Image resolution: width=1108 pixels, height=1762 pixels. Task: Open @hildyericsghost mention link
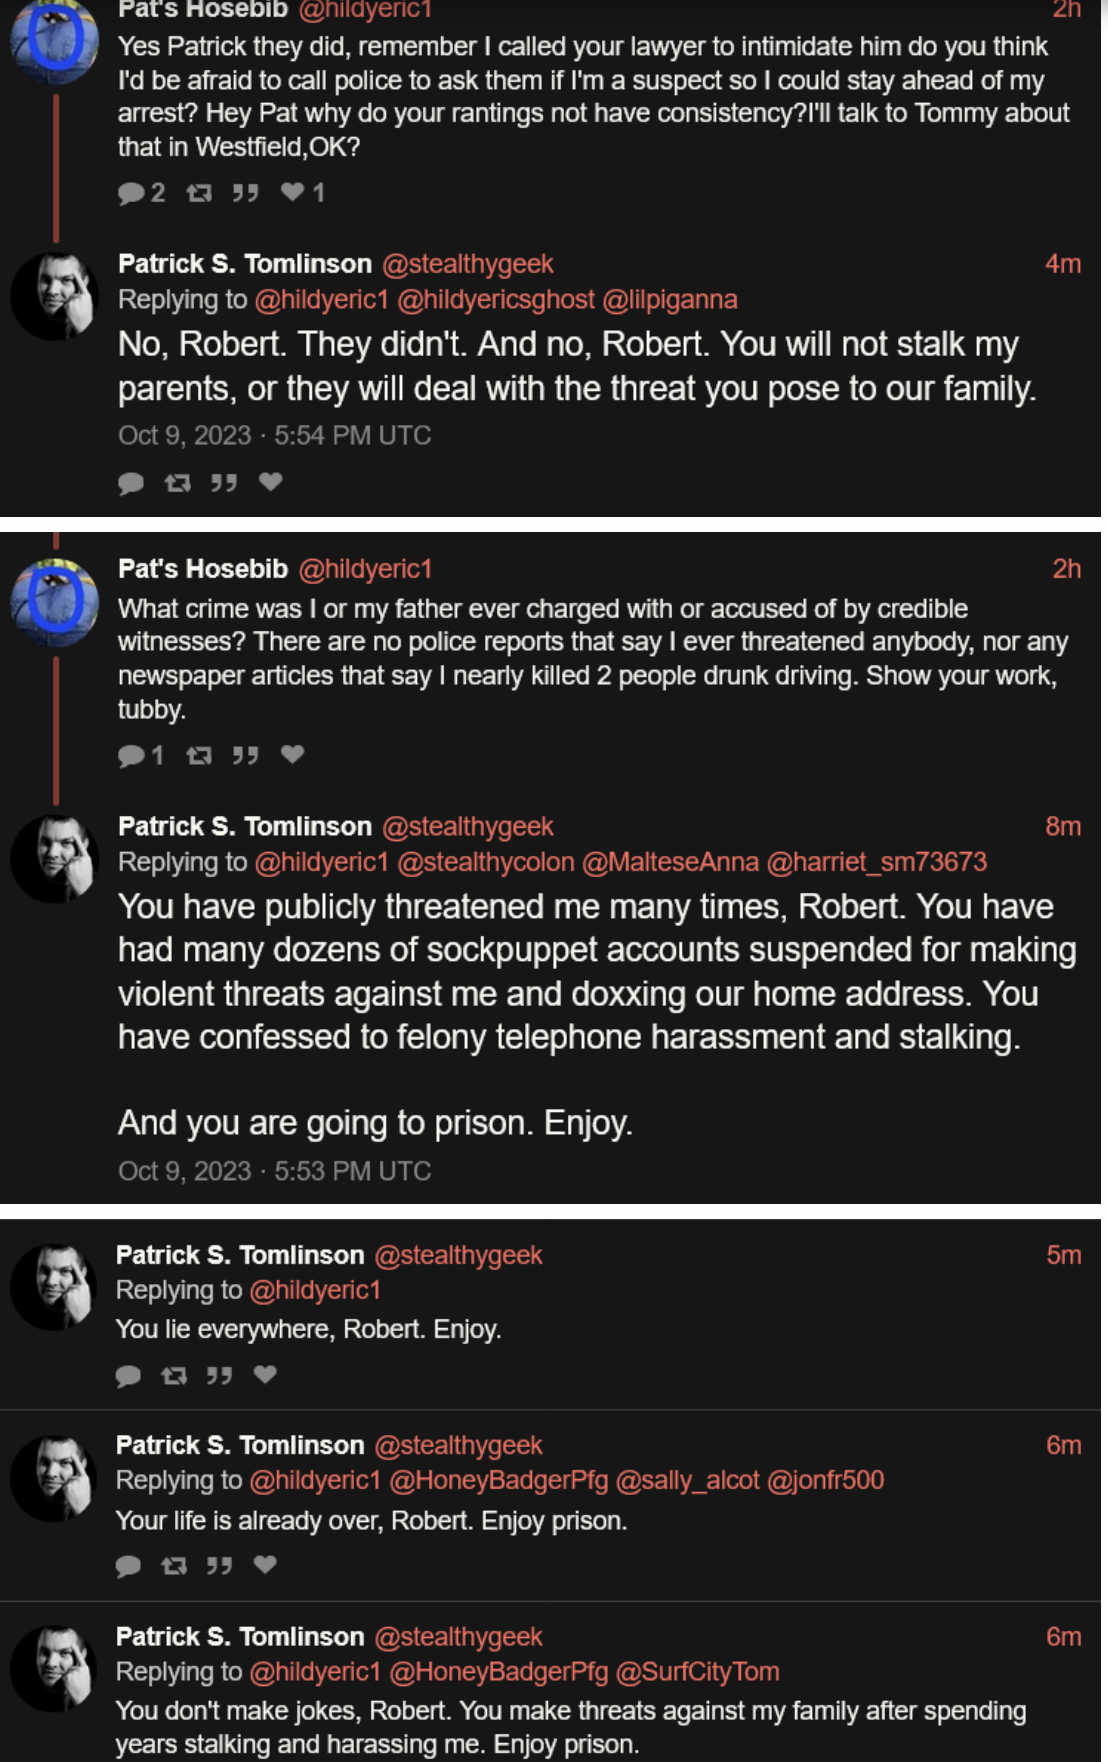coord(496,300)
